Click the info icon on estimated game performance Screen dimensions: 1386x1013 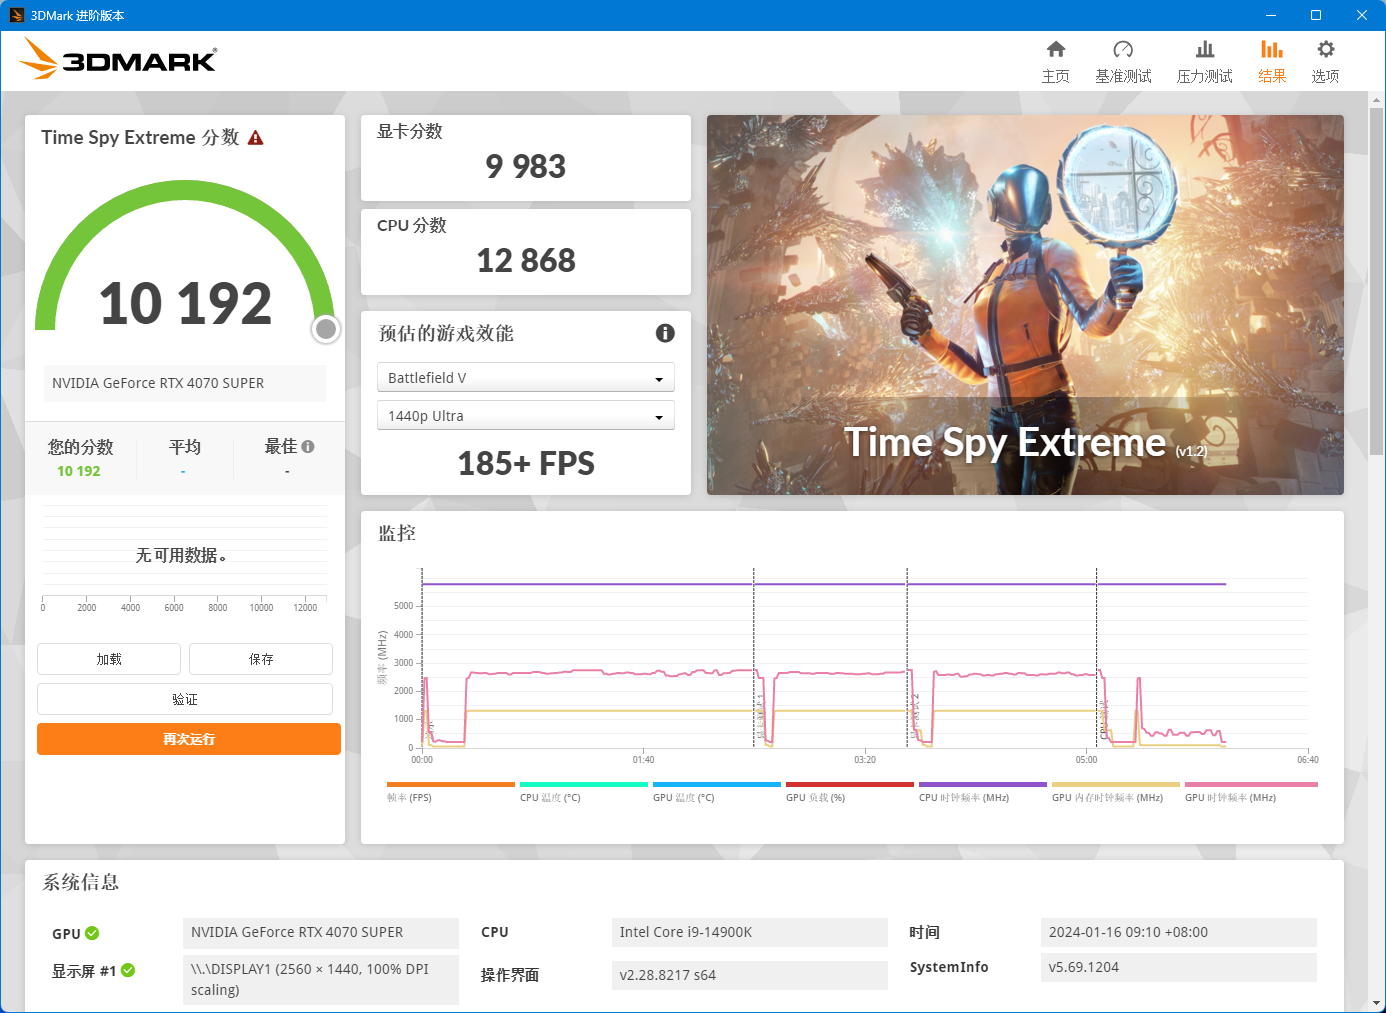pyautogui.click(x=665, y=333)
